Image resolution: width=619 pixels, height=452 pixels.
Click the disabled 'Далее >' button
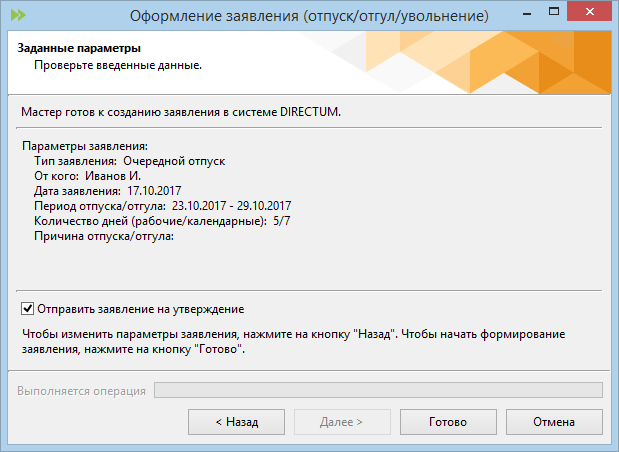[342, 422]
